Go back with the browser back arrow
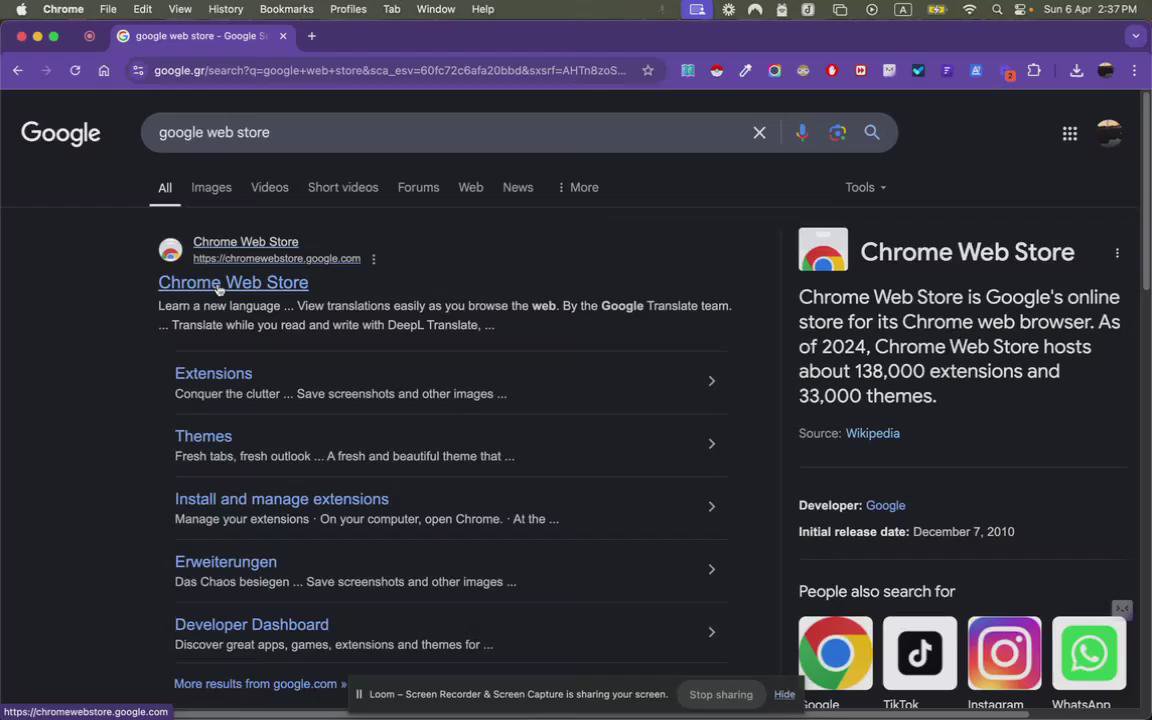1152x720 pixels. pos(18,71)
